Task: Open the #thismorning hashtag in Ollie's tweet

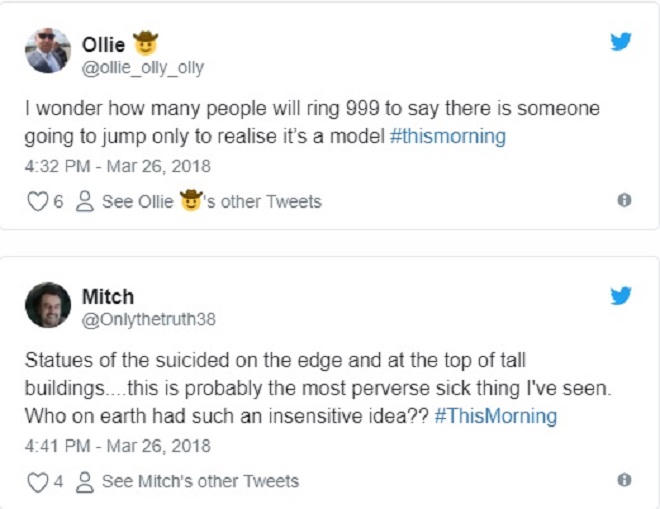Action: (x=448, y=138)
